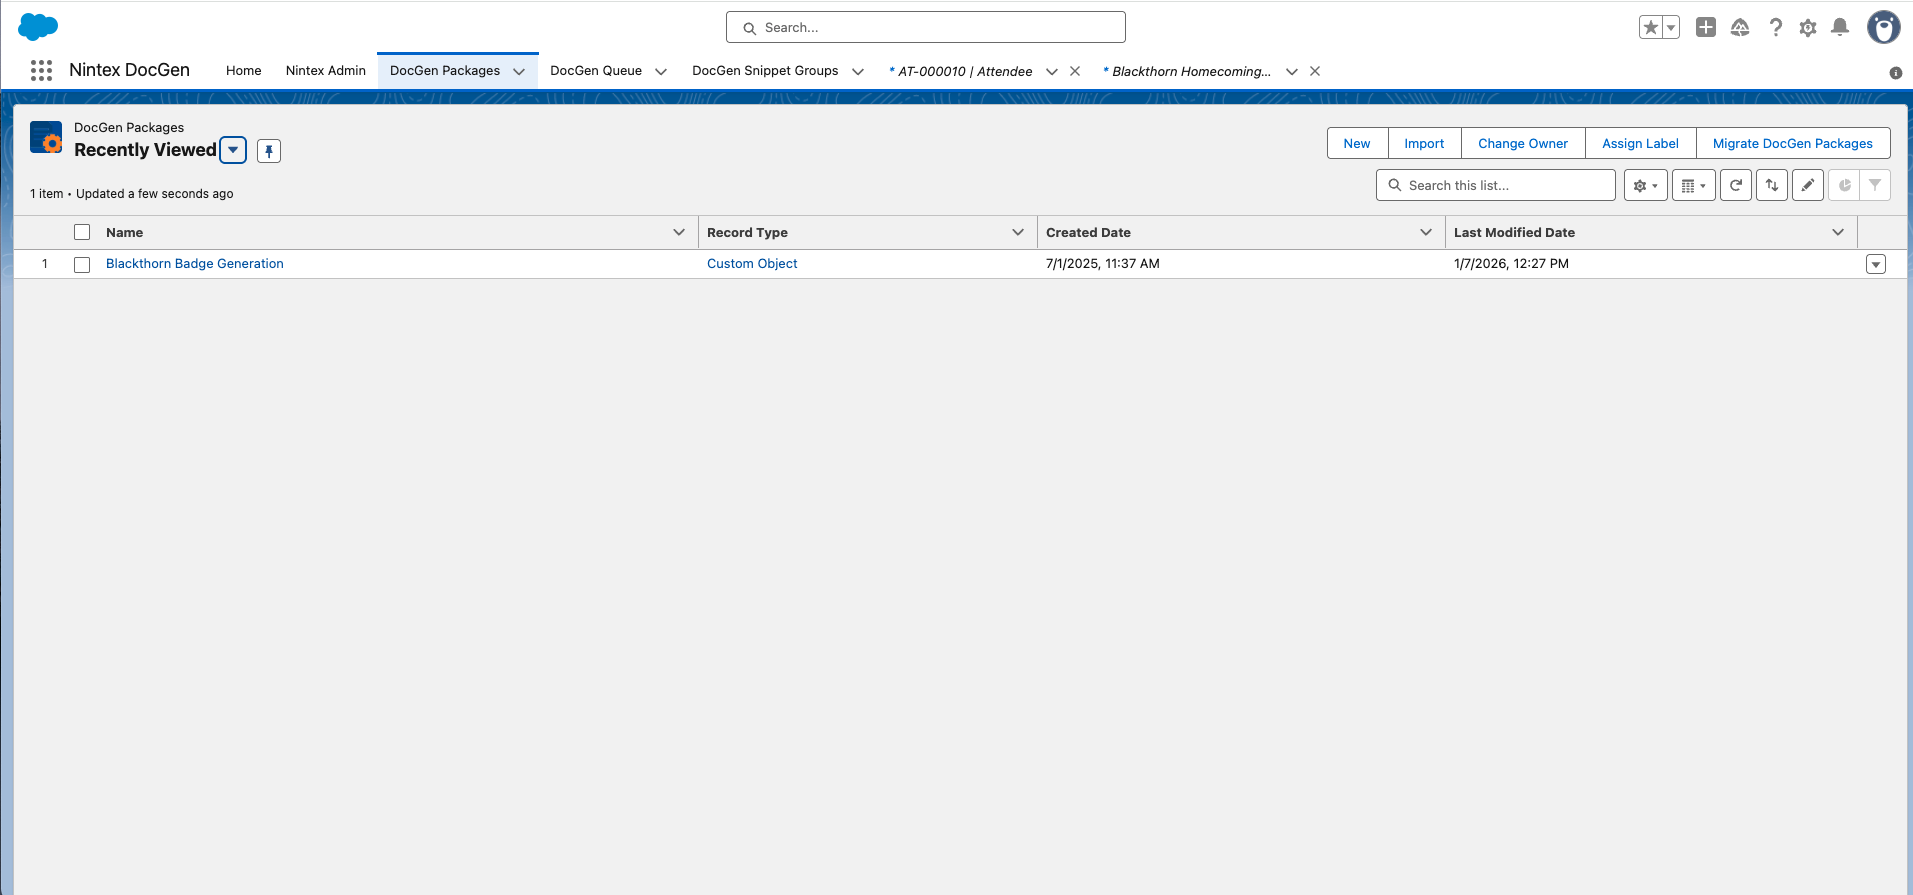1913x895 pixels.
Task: Expand Name column header menu
Action: (679, 233)
